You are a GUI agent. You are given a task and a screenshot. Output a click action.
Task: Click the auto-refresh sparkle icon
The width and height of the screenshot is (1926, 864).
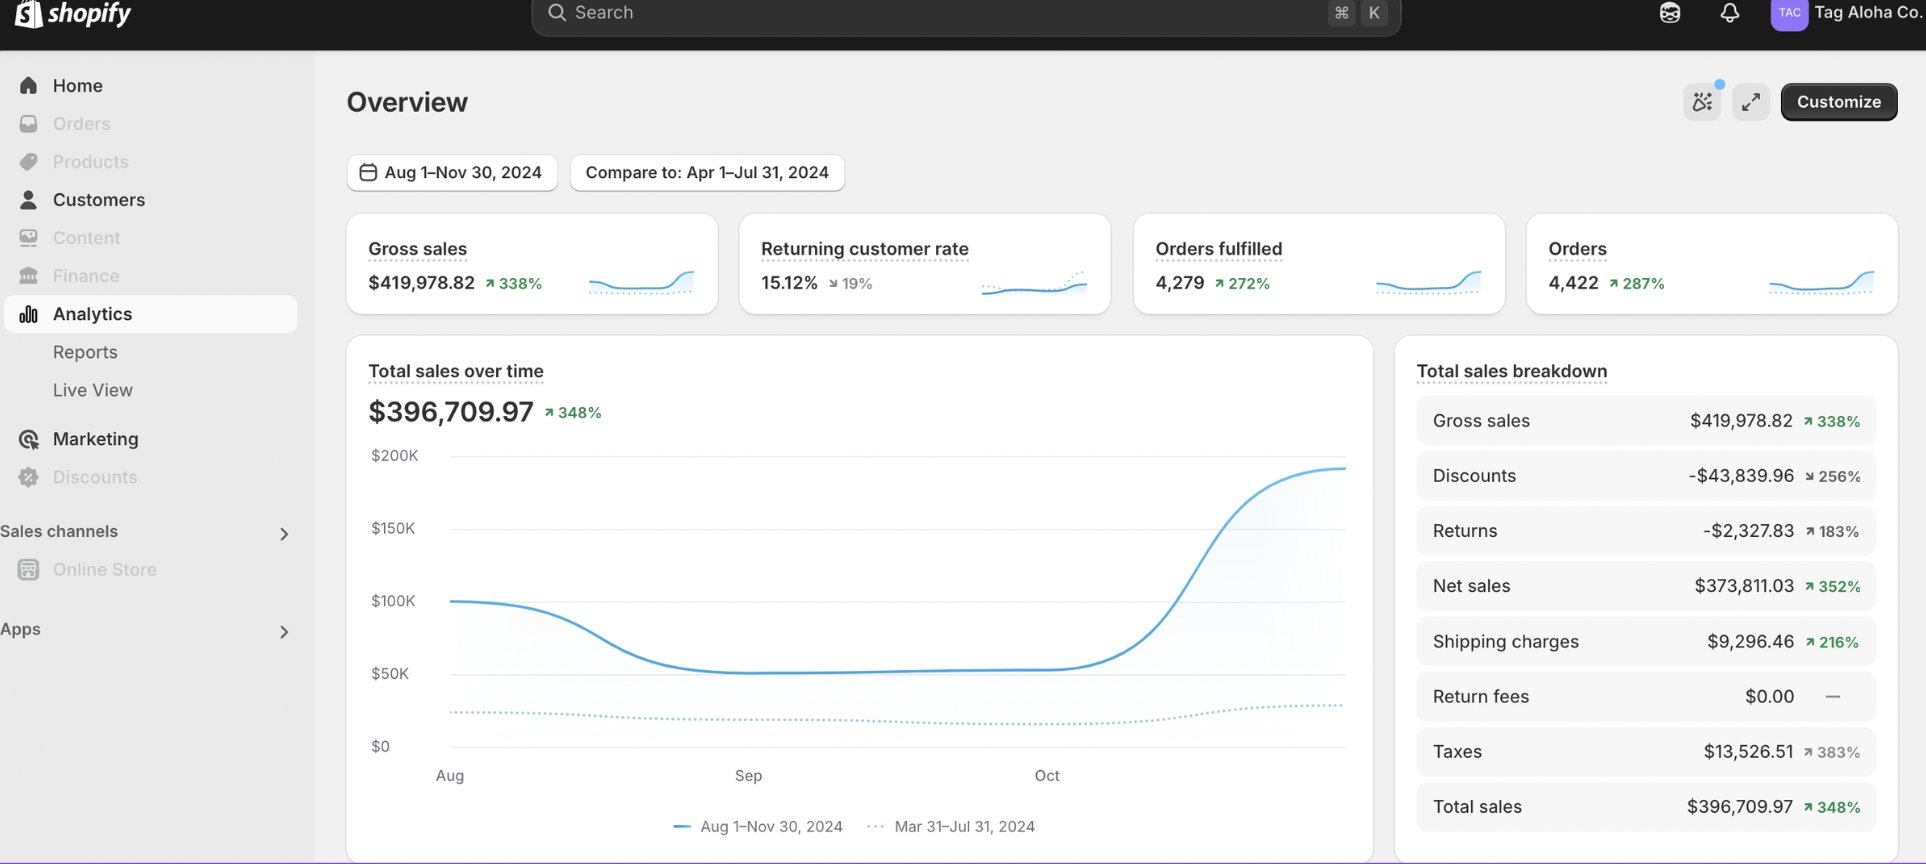1702,102
